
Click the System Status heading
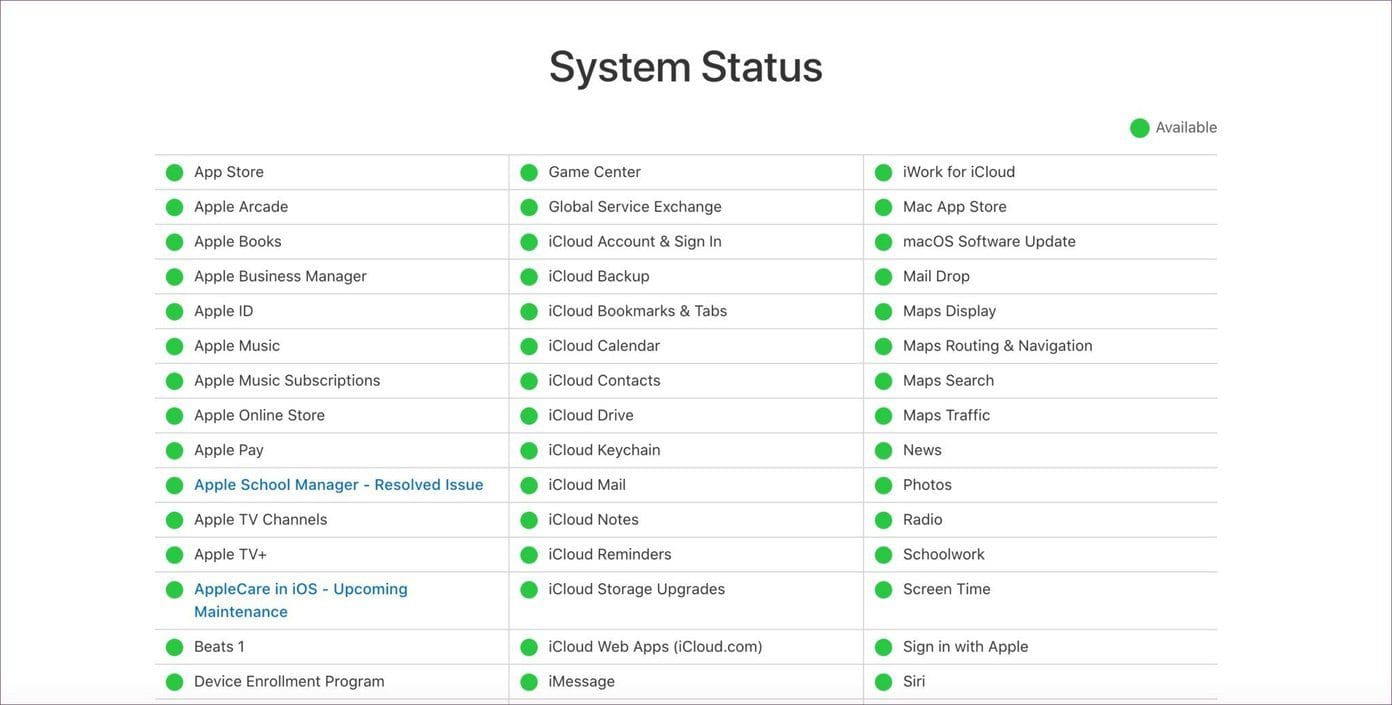(x=686, y=67)
